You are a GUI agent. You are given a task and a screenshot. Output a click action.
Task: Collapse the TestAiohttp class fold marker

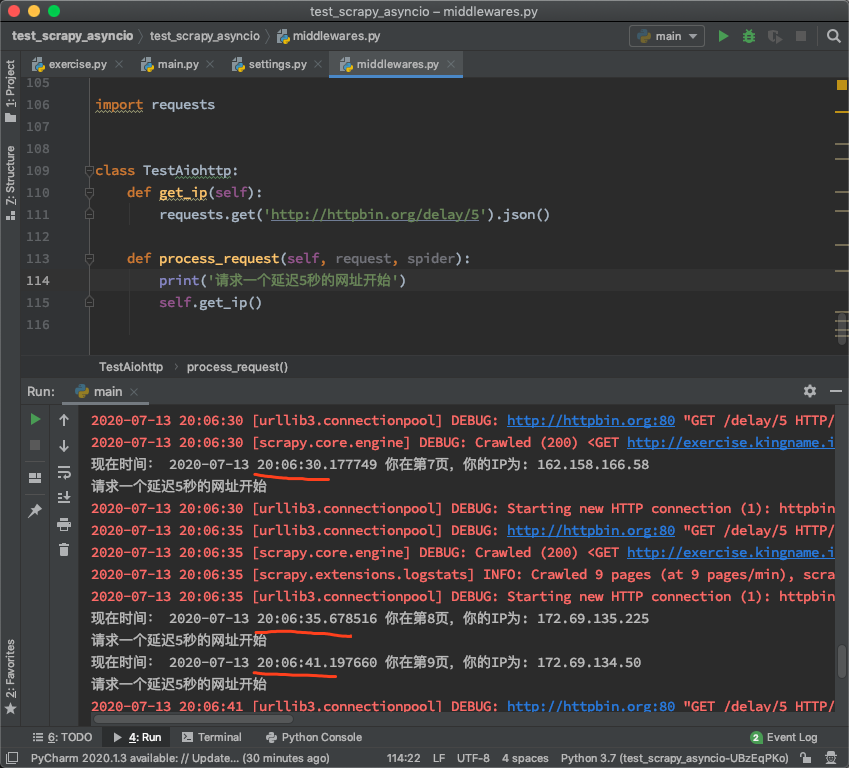click(x=89, y=171)
